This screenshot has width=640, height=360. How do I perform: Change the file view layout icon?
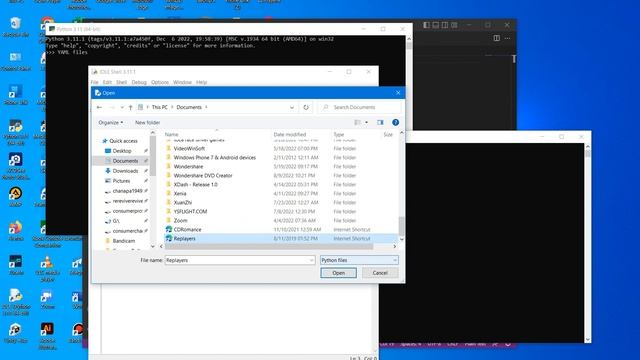[x=358, y=122]
